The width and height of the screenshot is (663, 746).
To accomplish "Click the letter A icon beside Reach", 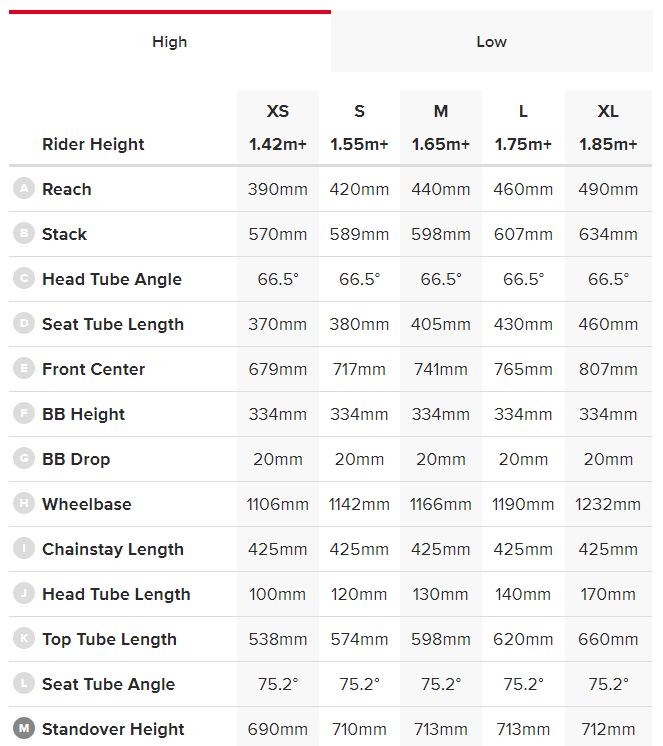I will 22,188.
